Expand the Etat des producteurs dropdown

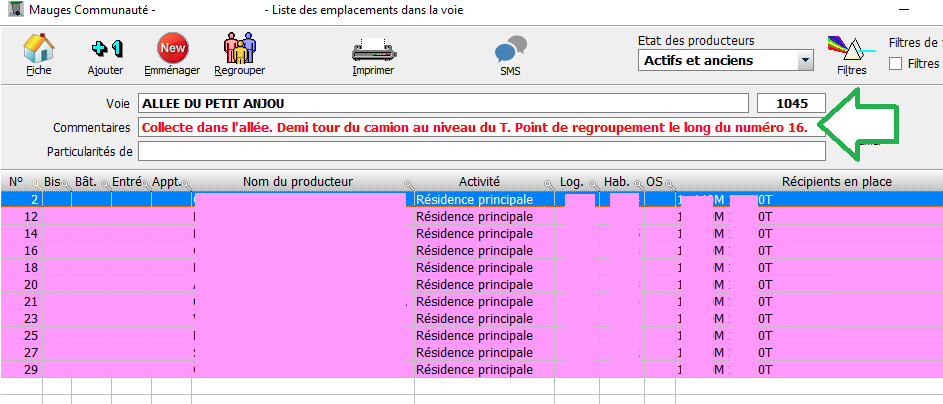point(805,61)
